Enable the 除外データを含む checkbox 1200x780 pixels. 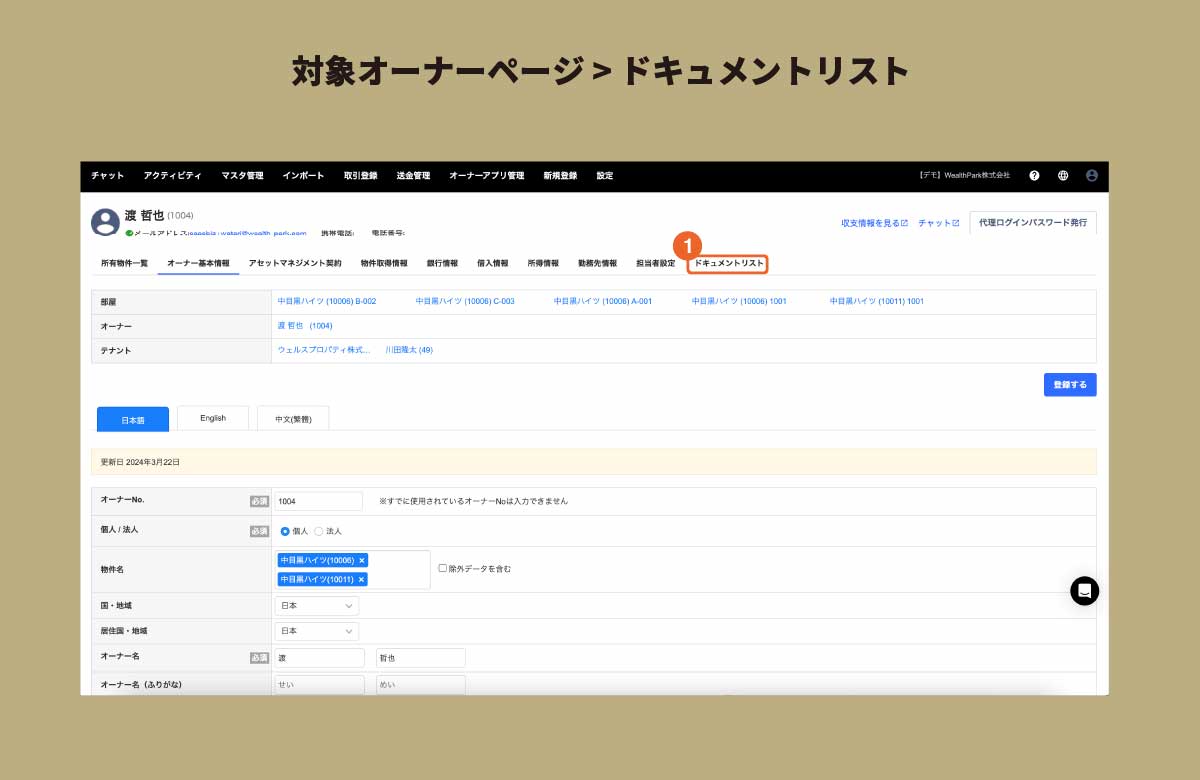[443, 568]
